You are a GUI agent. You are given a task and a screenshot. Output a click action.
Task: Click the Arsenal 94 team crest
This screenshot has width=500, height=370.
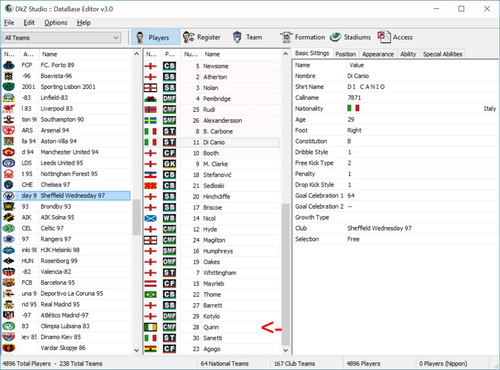tap(9, 130)
